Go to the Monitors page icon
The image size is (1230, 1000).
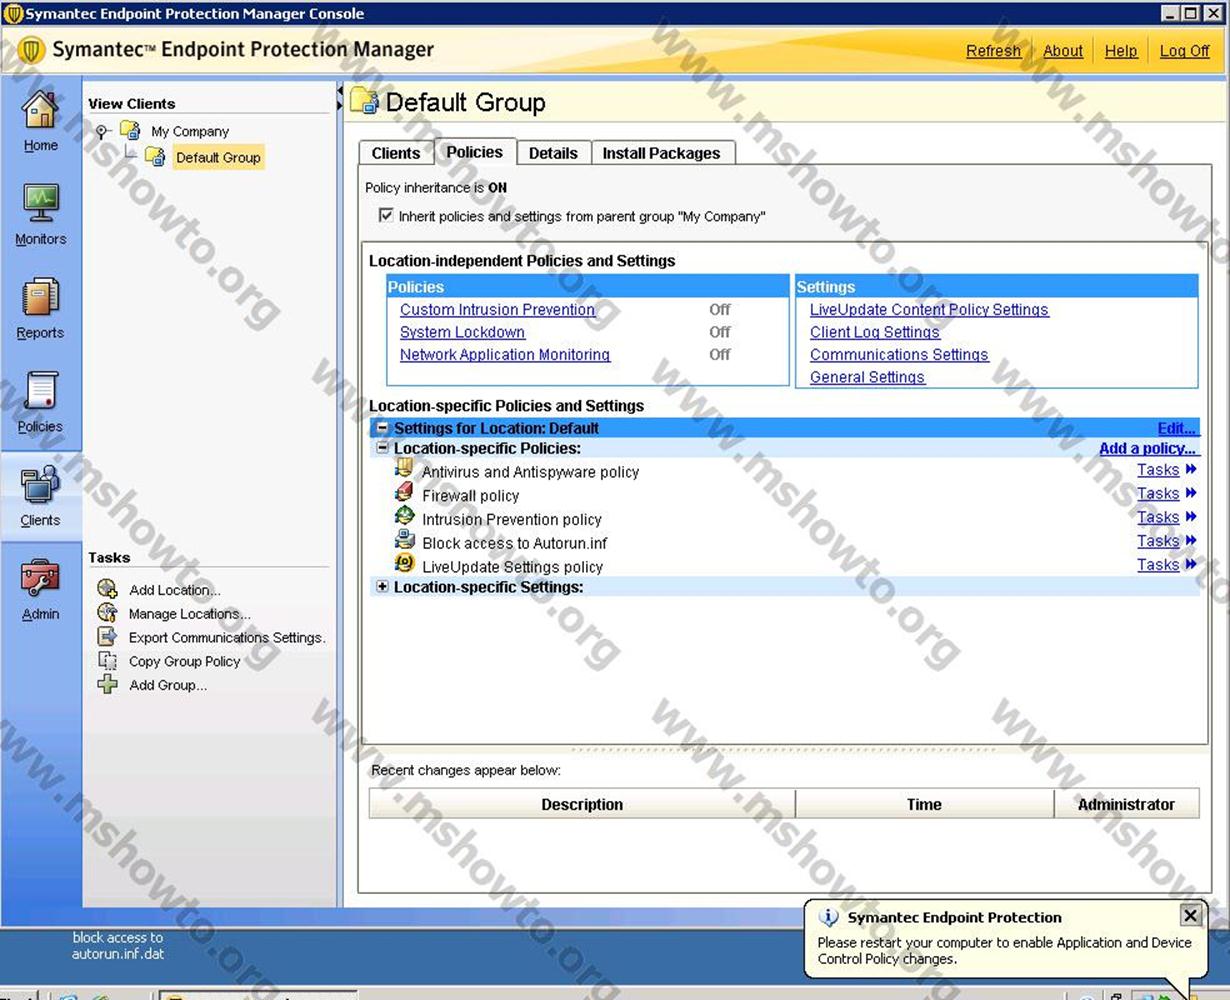[x=40, y=204]
